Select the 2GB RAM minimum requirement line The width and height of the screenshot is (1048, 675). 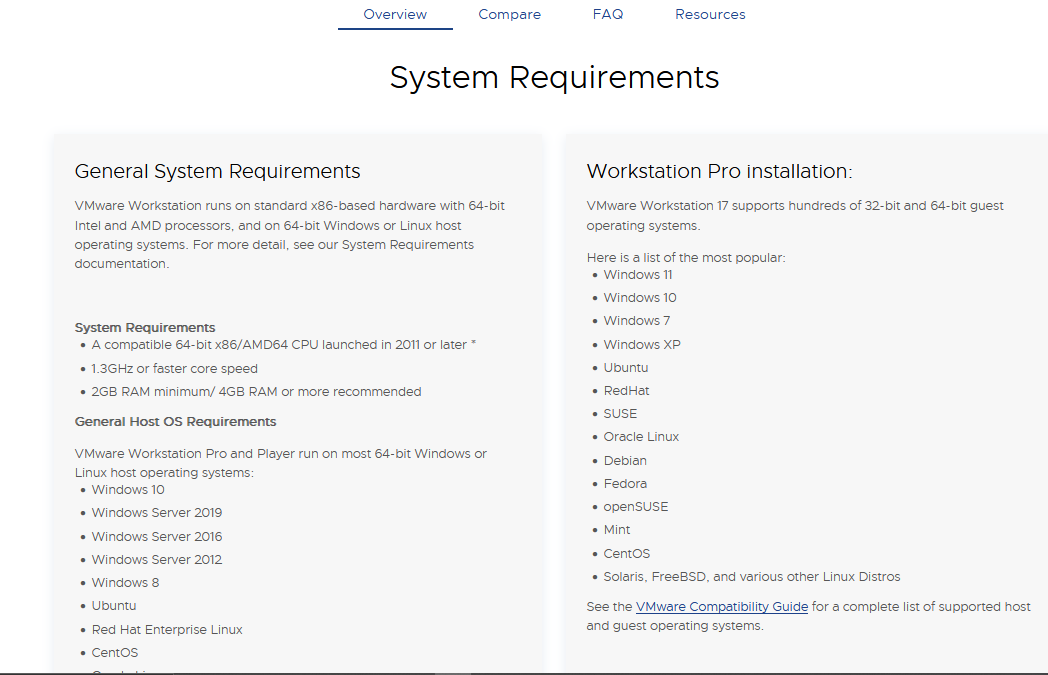click(x=256, y=392)
